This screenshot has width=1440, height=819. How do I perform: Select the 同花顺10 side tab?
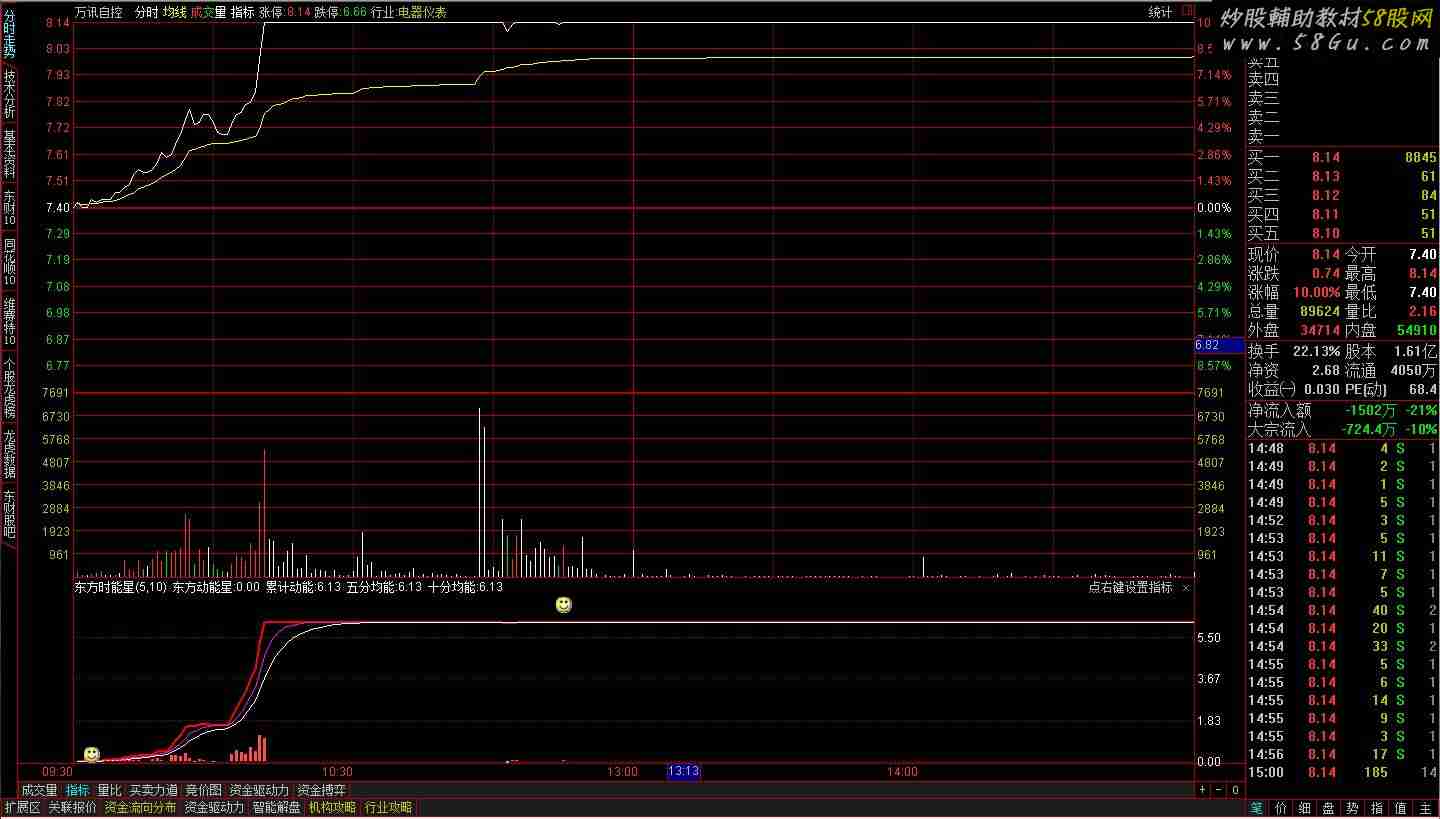coord(9,262)
